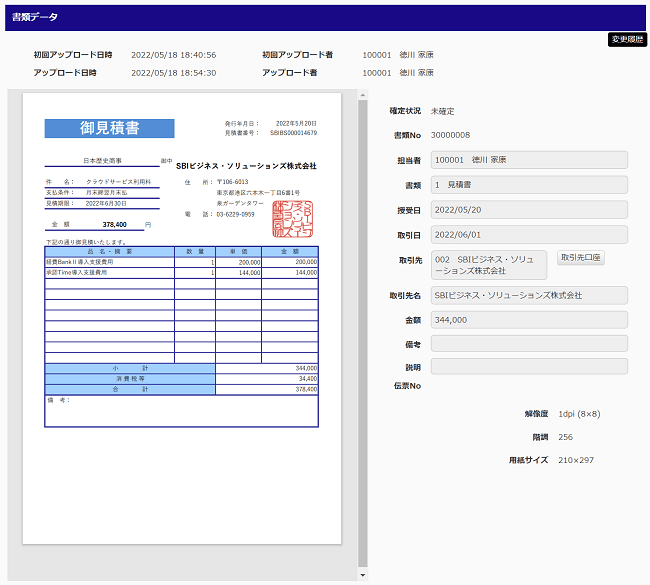
Task: Click the 金額 field showing 344,000
Action: pos(529,320)
